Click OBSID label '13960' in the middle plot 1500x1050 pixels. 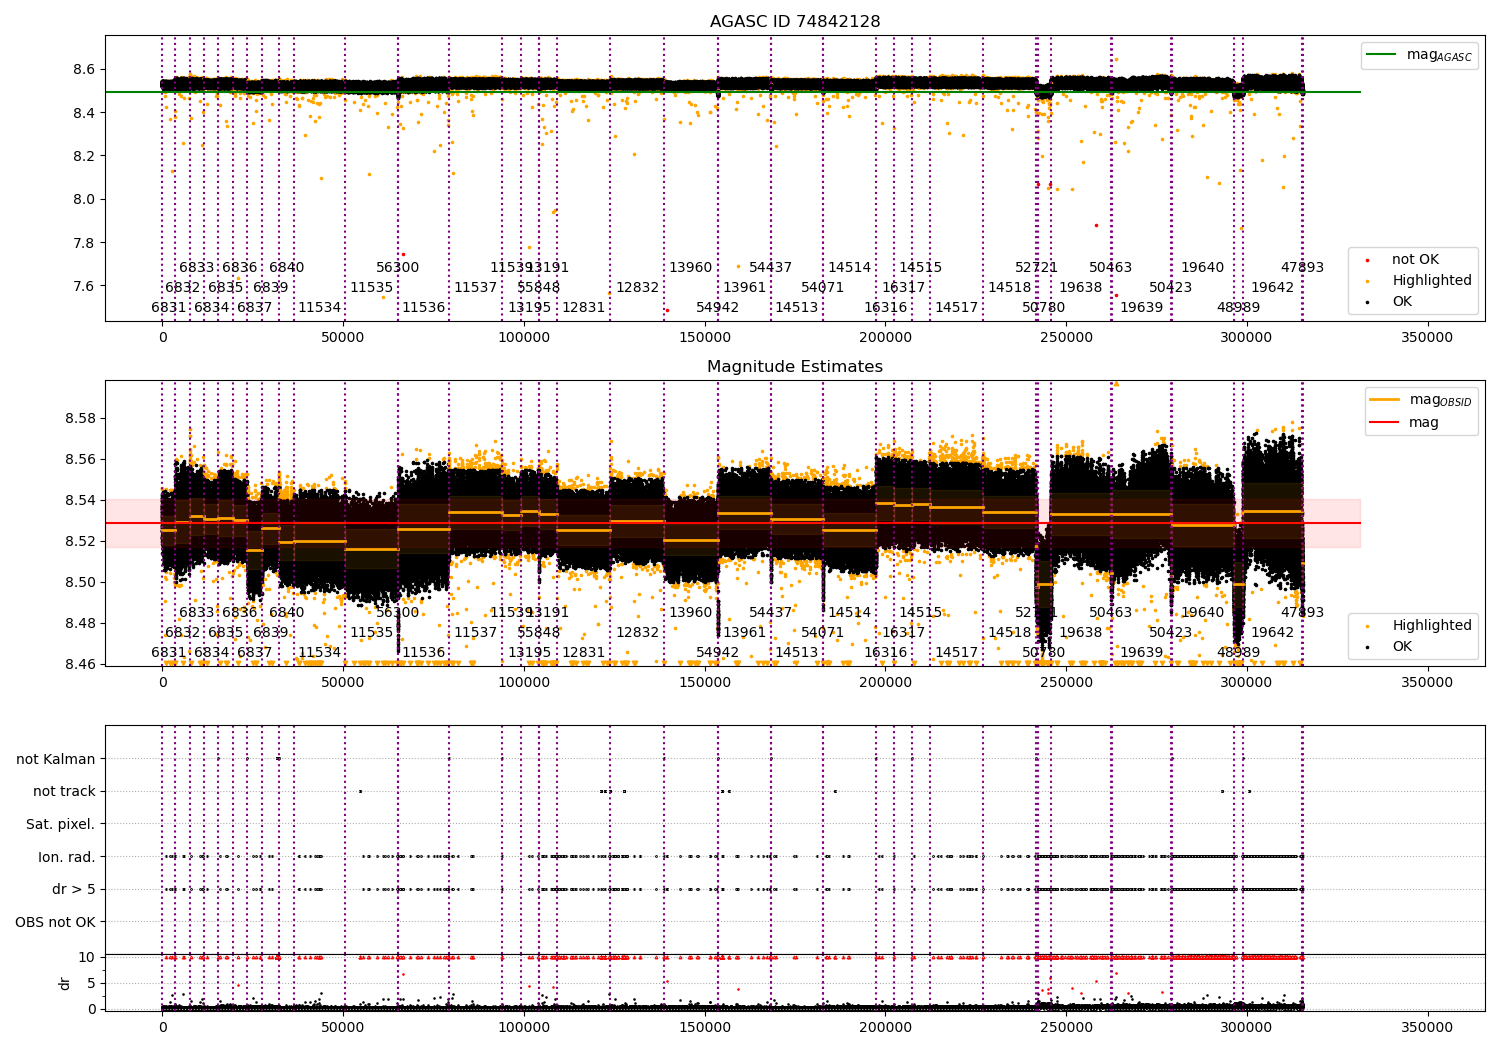[691, 613]
